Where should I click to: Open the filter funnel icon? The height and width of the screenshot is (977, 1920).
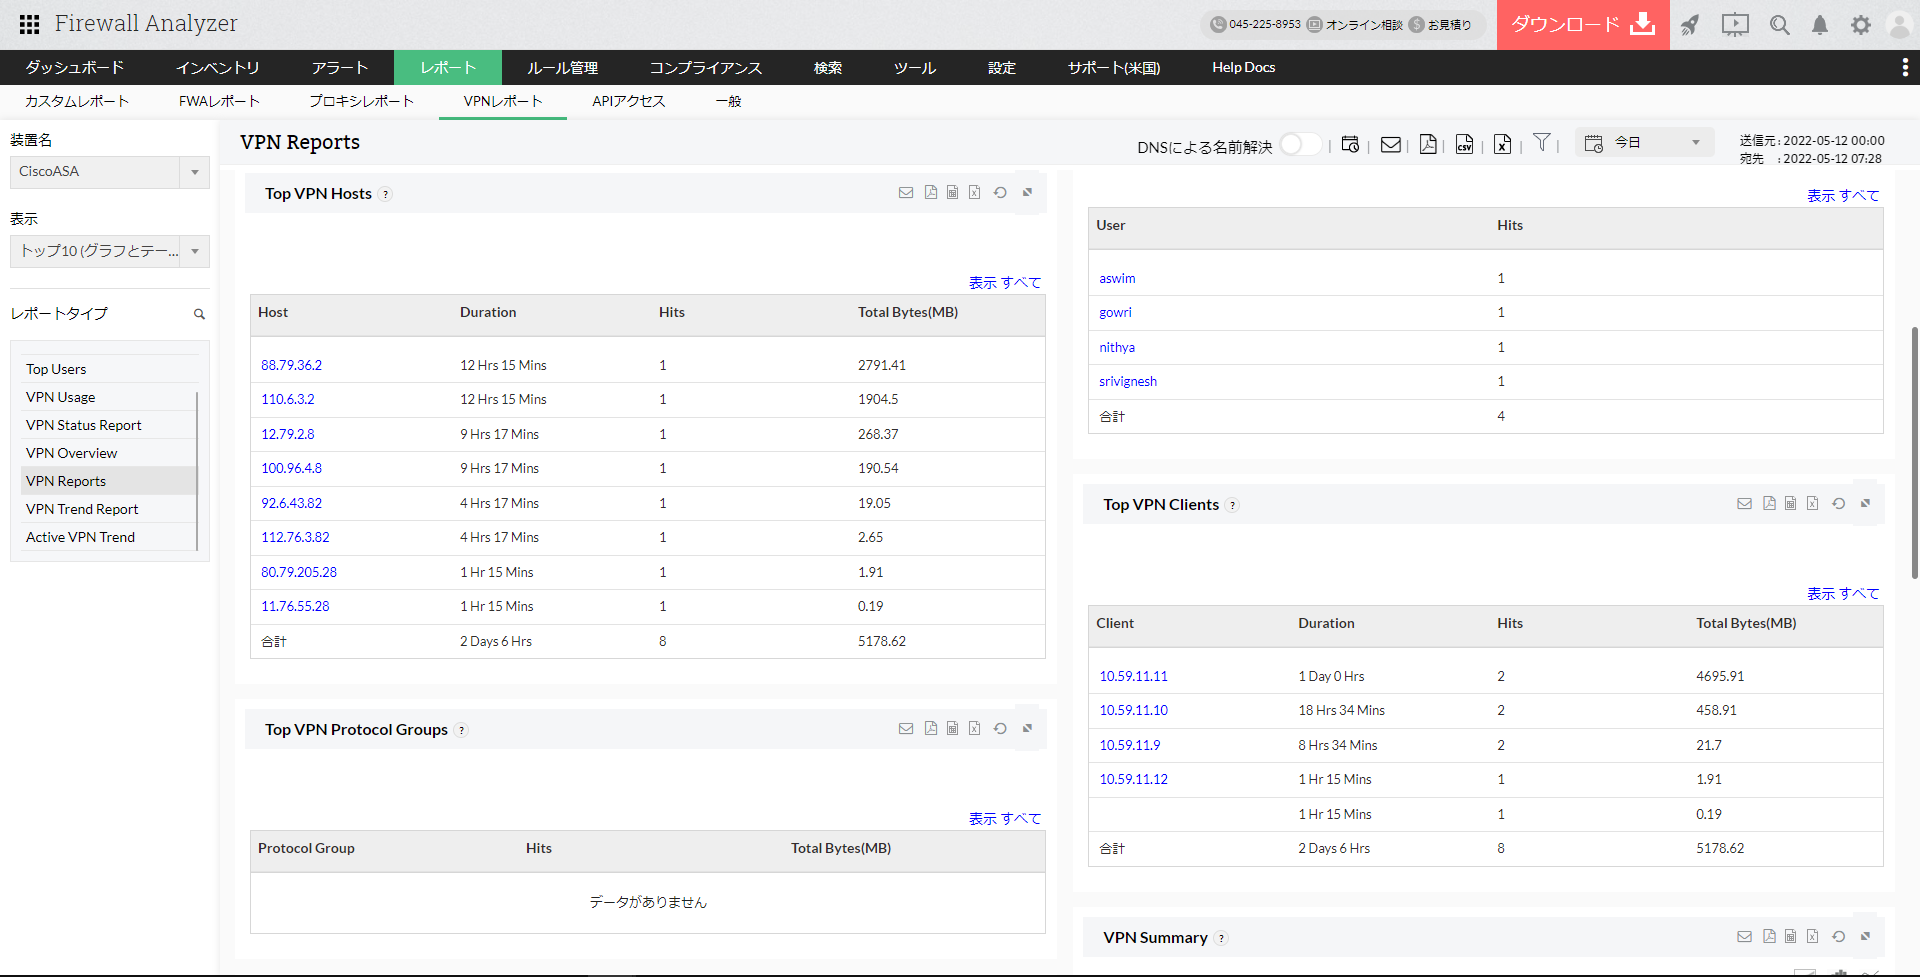coord(1542,143)
